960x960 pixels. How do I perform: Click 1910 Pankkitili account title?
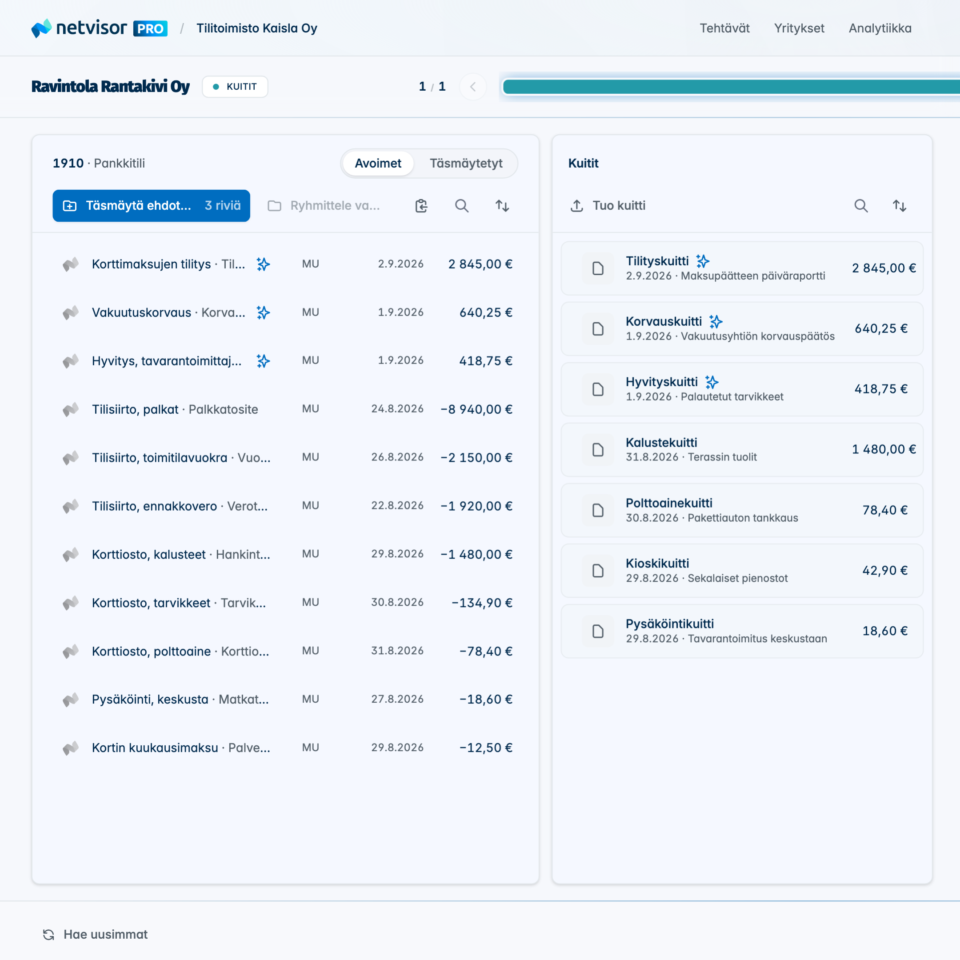pos(99,163)
